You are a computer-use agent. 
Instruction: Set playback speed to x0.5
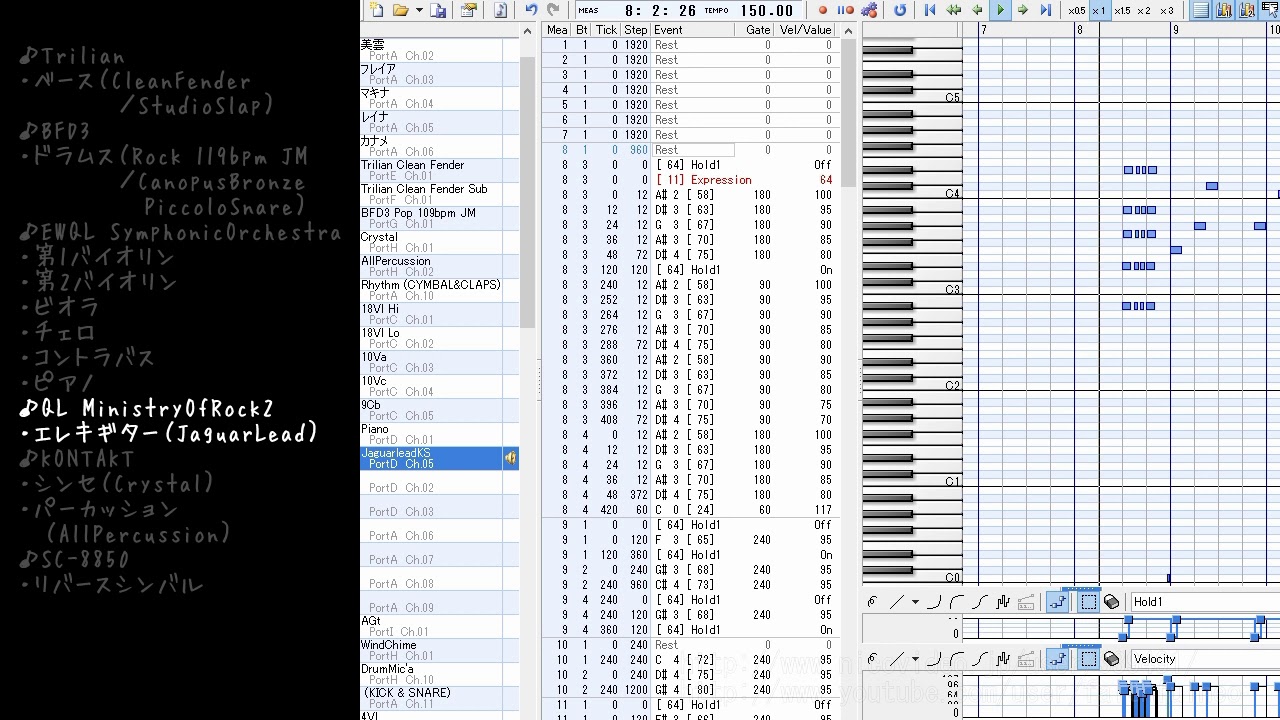(1076, 10)
